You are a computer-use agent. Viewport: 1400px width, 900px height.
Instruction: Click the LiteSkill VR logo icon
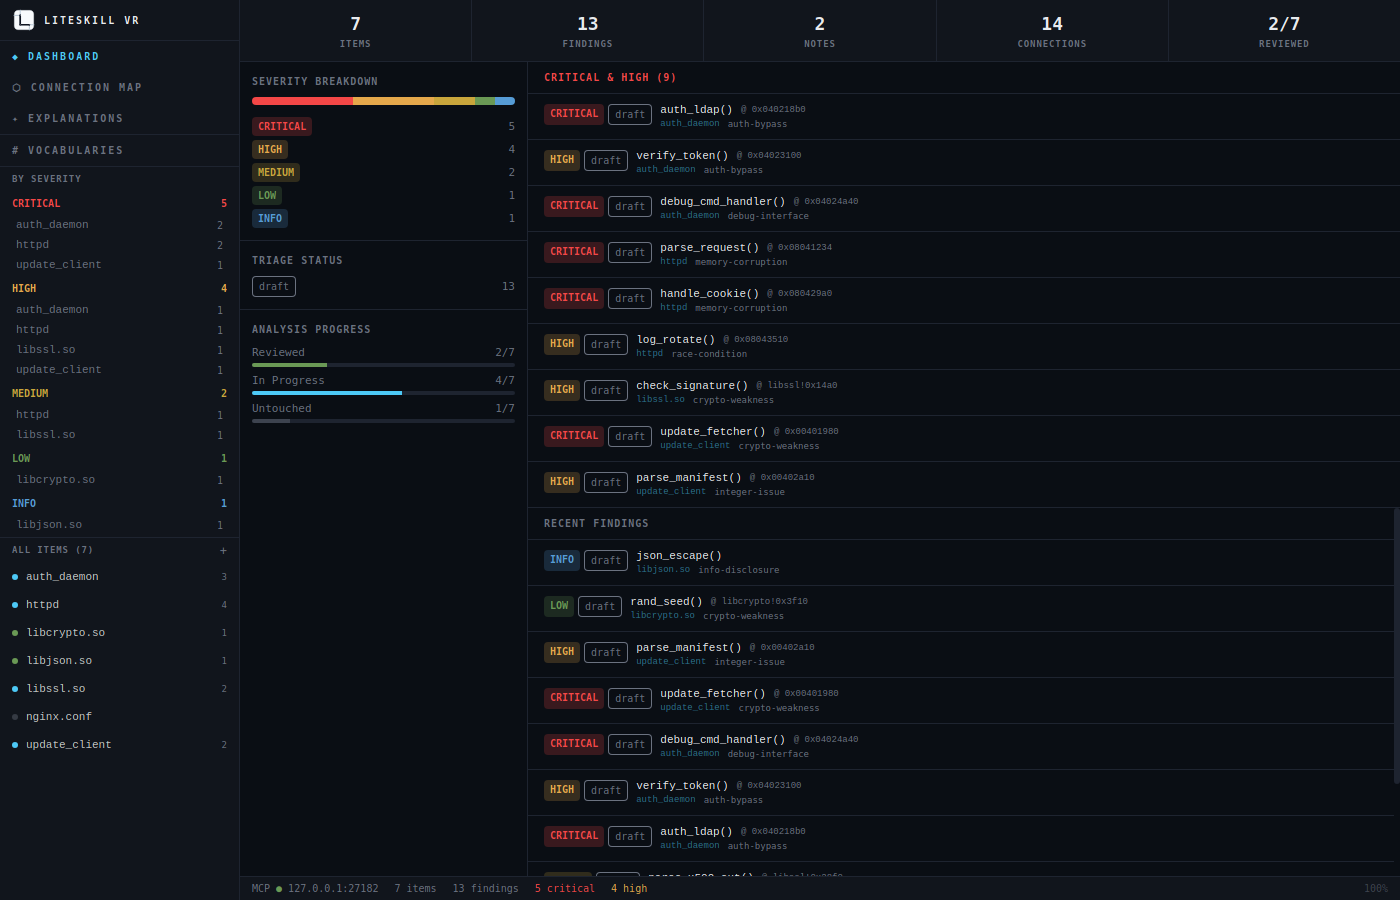pos(24,20)
